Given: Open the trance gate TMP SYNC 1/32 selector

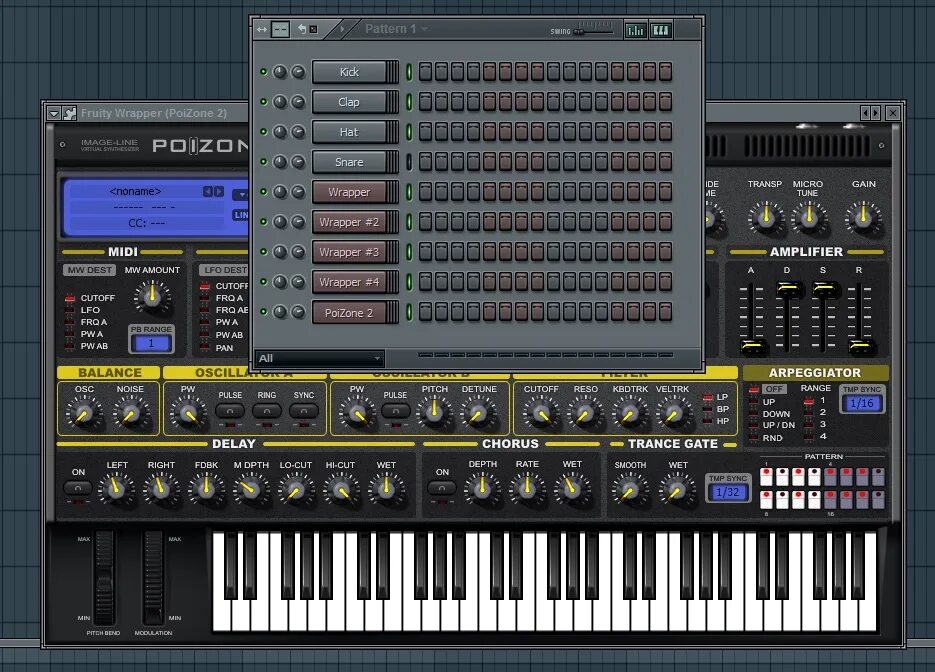Looking at the screenshot, I should 727,492.
